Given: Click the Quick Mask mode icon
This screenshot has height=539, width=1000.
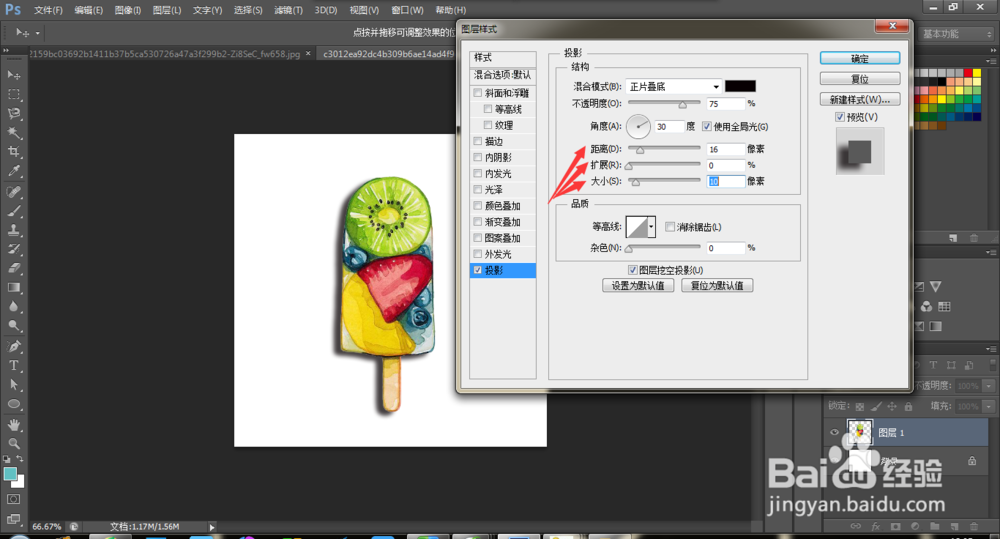Looking at the screenshot, I should (13, 499).
